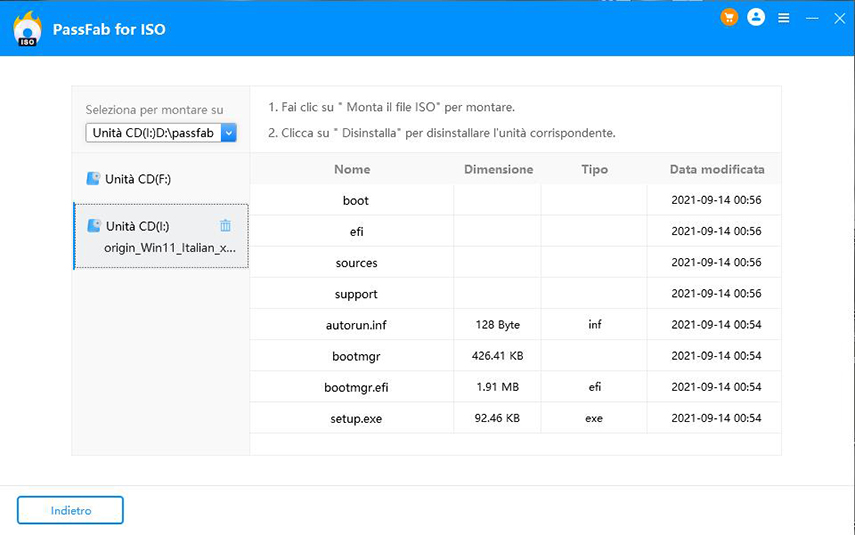Open the hamburger menu in title bar
Screen dimensions: 855x535
tap(784, 18)
